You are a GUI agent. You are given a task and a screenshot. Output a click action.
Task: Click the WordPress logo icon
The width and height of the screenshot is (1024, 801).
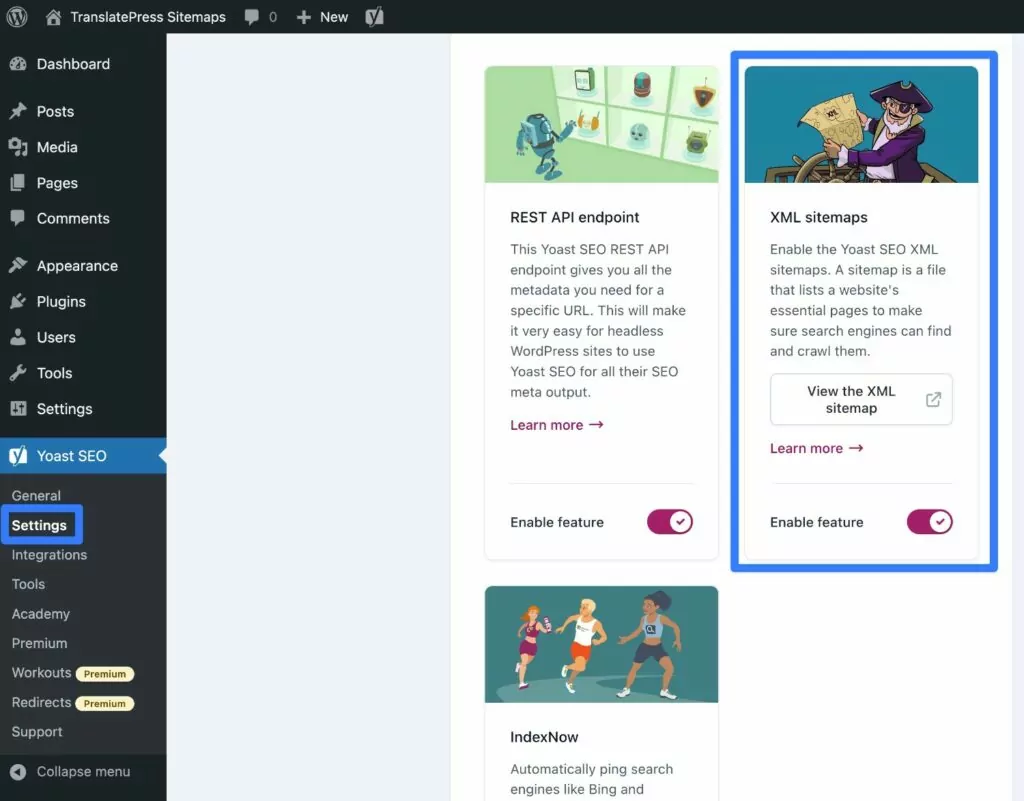click(x=17, y=16)
